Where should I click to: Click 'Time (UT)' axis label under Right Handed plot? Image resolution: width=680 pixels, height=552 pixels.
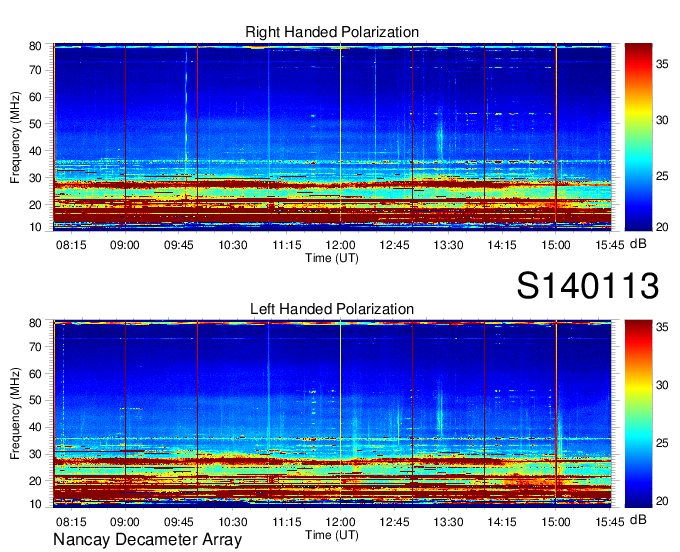point(332,258)
